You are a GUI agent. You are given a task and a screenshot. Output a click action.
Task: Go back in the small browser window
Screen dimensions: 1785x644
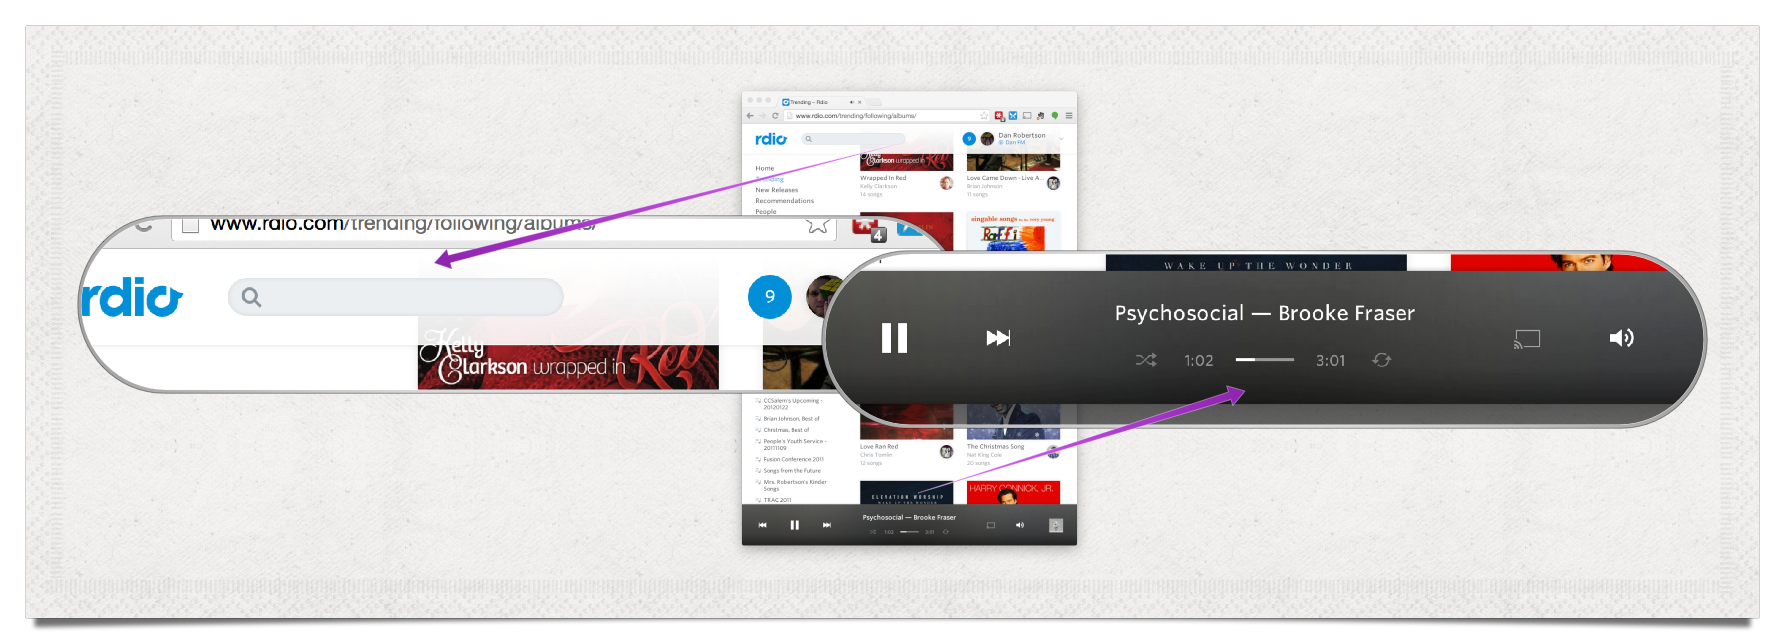(x=750, y=116)
